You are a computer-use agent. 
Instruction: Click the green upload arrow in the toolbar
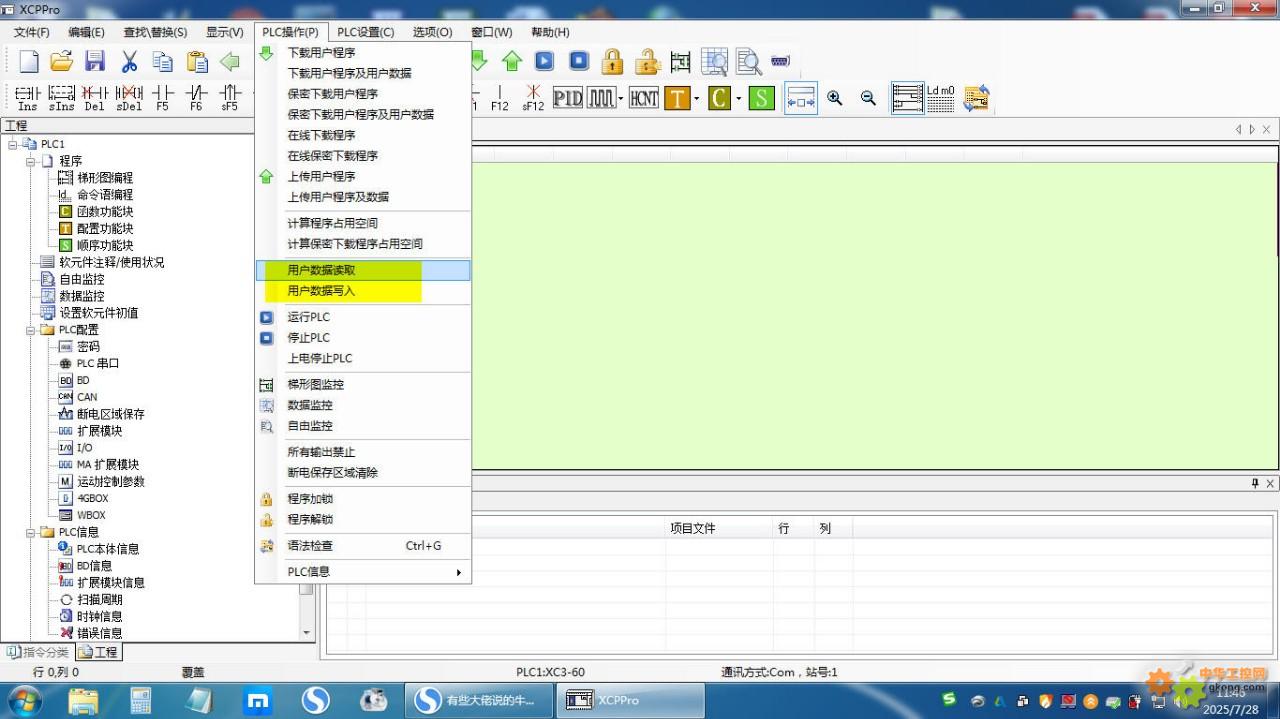click(x=512, y=61)
